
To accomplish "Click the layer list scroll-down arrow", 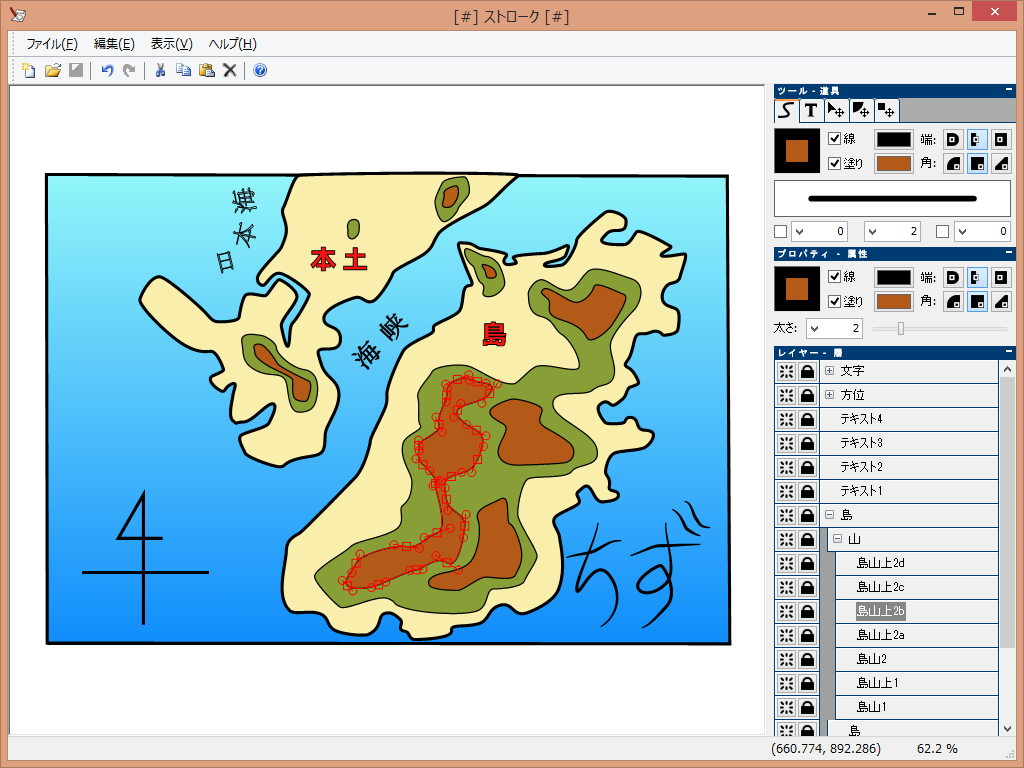I will point(1006,728).
